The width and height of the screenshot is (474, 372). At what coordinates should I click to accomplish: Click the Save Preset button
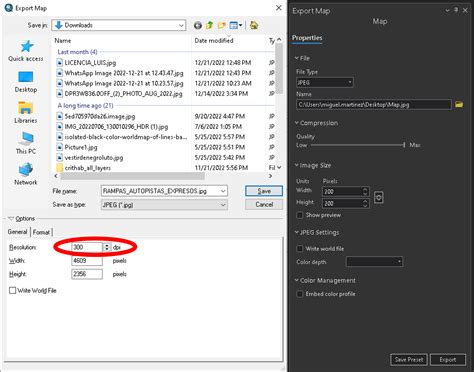[x=409, y=359]
